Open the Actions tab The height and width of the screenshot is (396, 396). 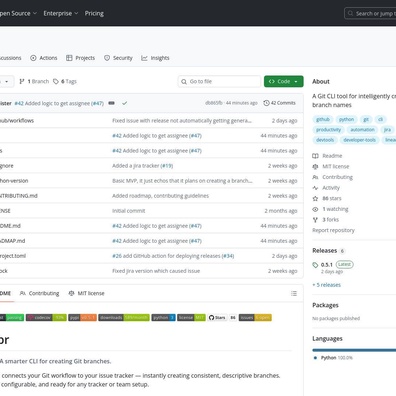coord(44,58)
